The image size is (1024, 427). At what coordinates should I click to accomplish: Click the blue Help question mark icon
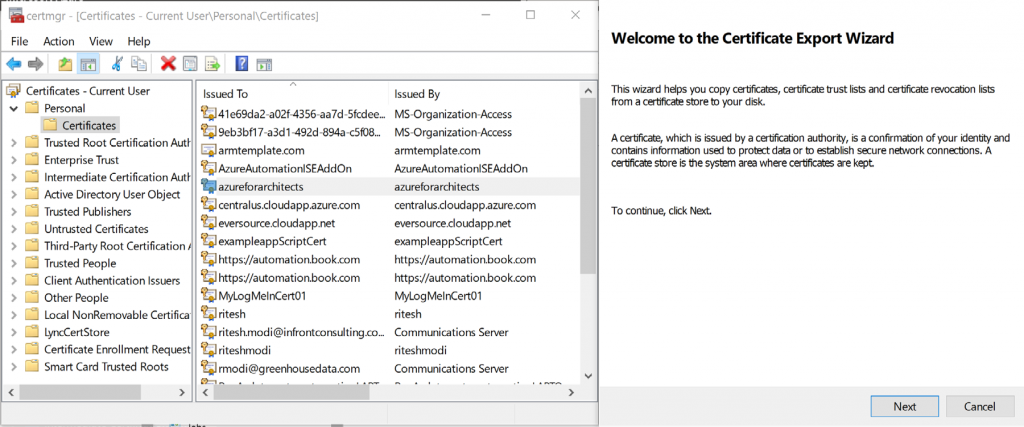click(x=241, y=64)
